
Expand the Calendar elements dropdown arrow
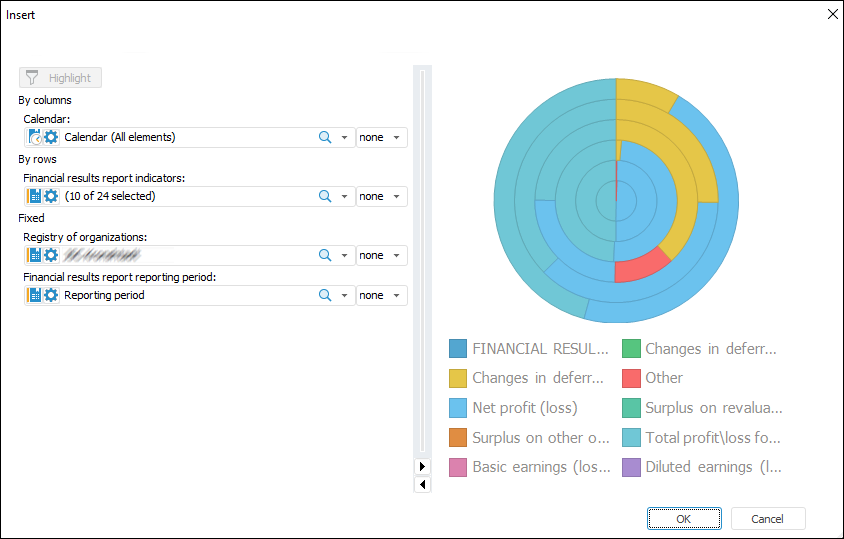pos(344,137)
